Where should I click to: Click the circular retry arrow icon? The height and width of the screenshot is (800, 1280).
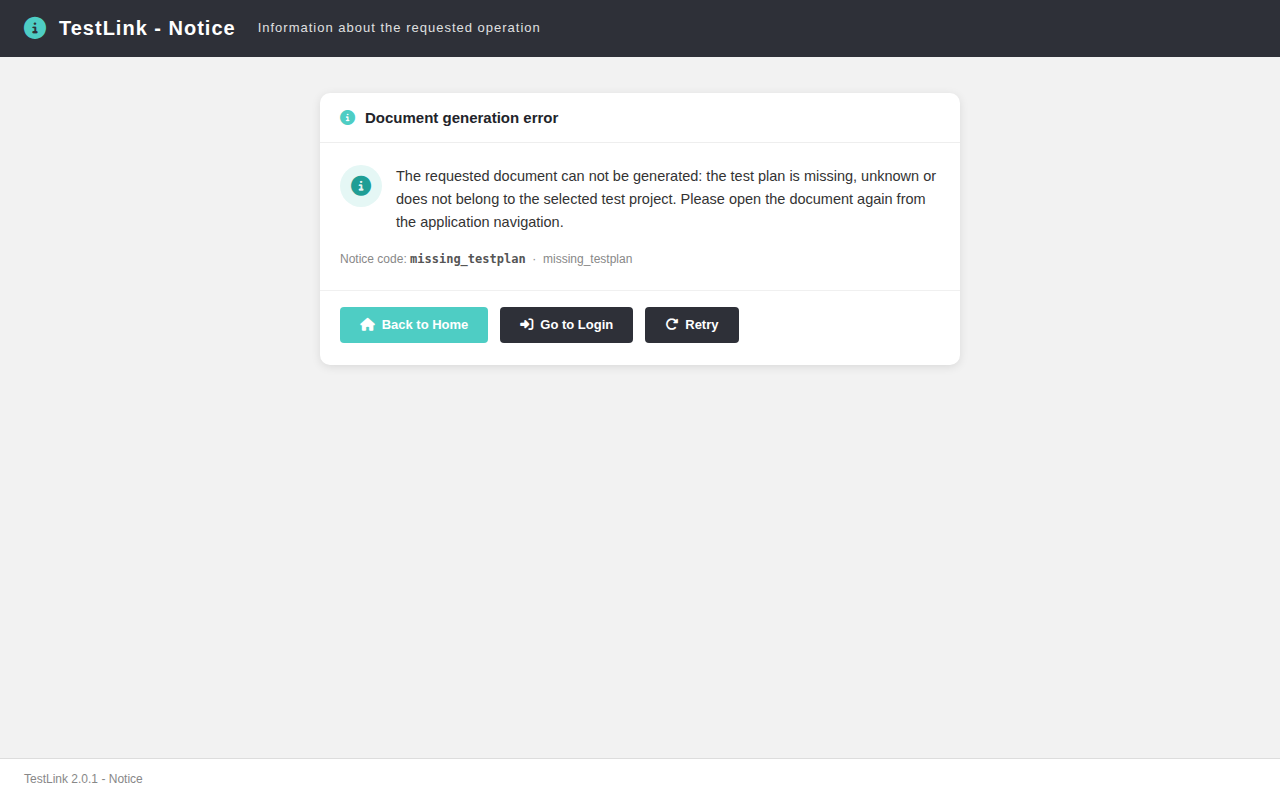click(x=672, y=325)
